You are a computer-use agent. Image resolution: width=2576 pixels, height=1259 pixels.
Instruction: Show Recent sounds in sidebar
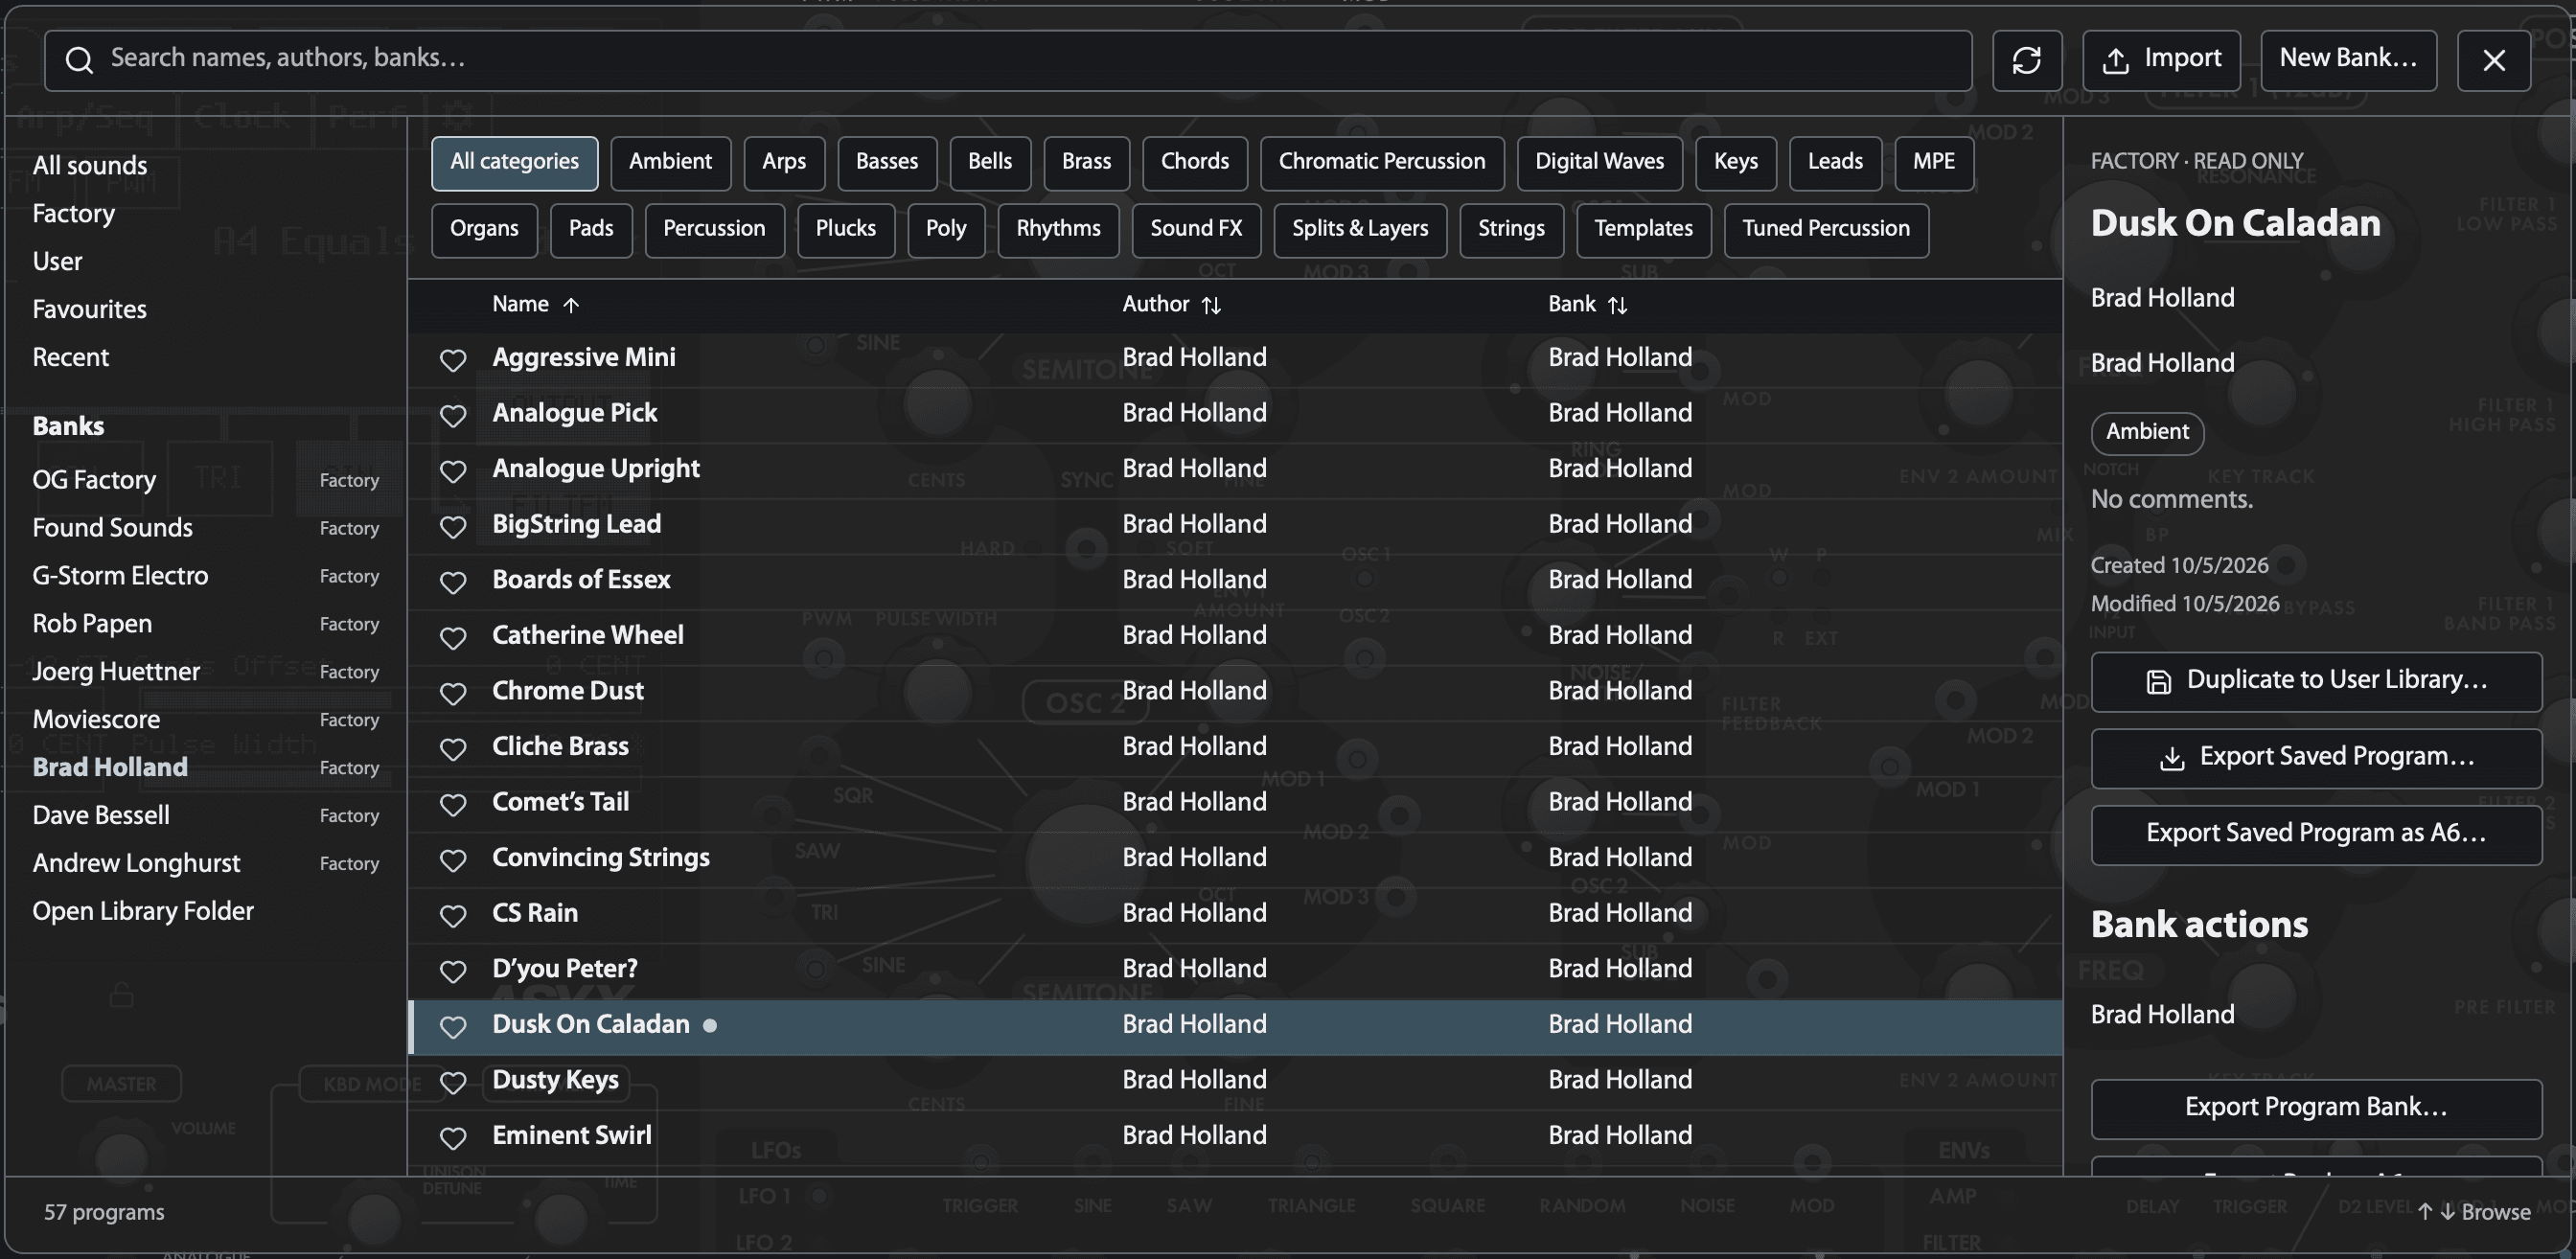(70, 358)
